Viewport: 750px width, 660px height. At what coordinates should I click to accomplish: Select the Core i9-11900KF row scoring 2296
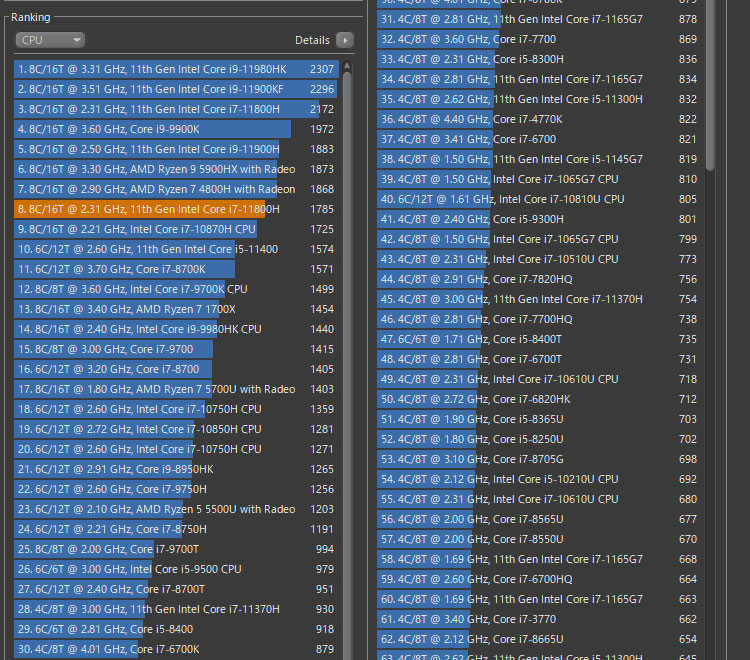tap(176, 89)
